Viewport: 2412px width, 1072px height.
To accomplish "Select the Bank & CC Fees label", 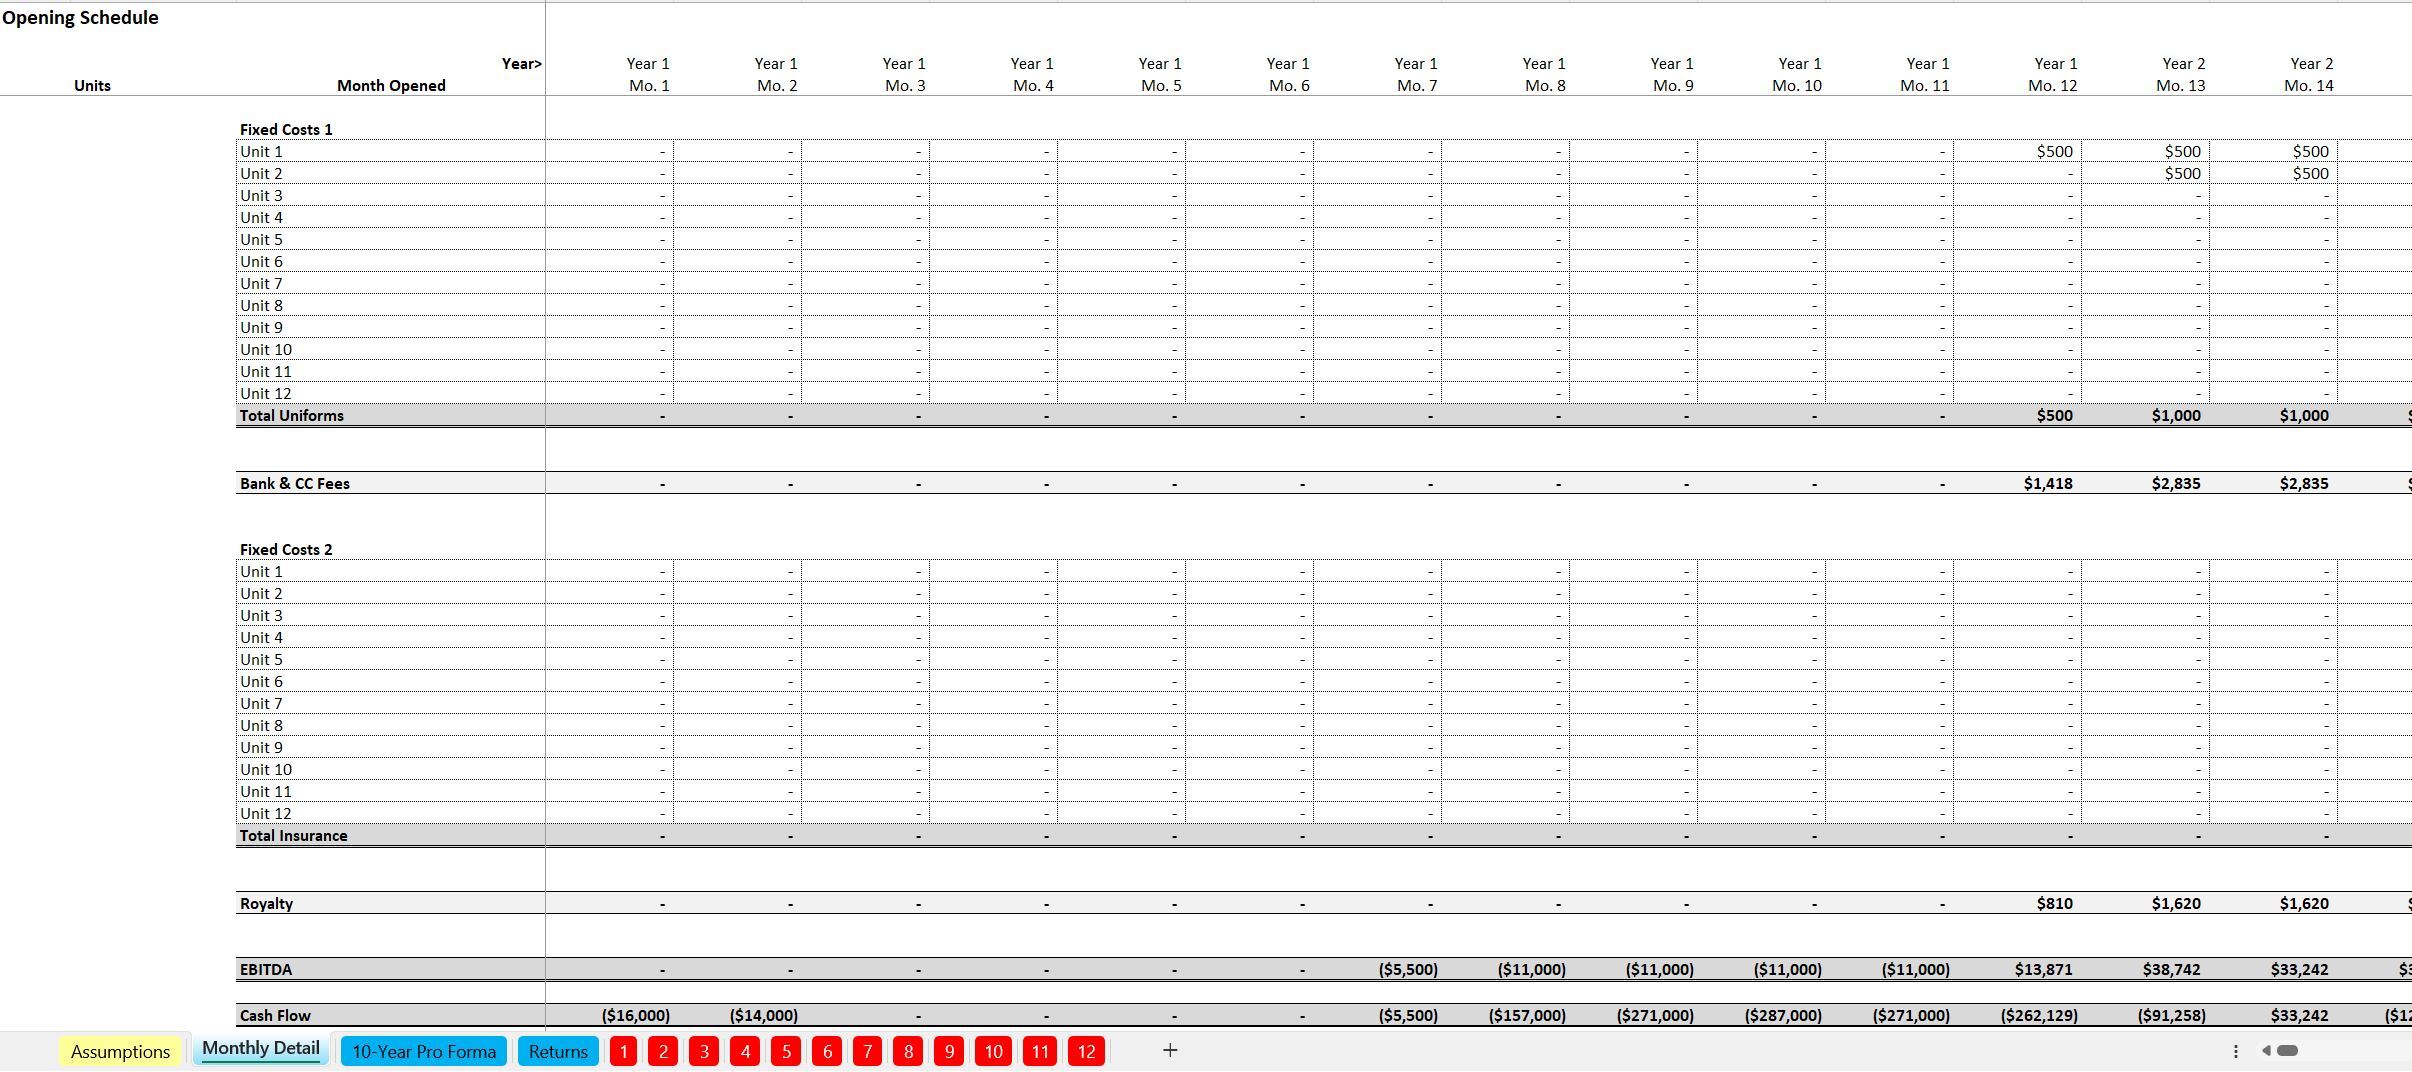I will pos(295,483).
